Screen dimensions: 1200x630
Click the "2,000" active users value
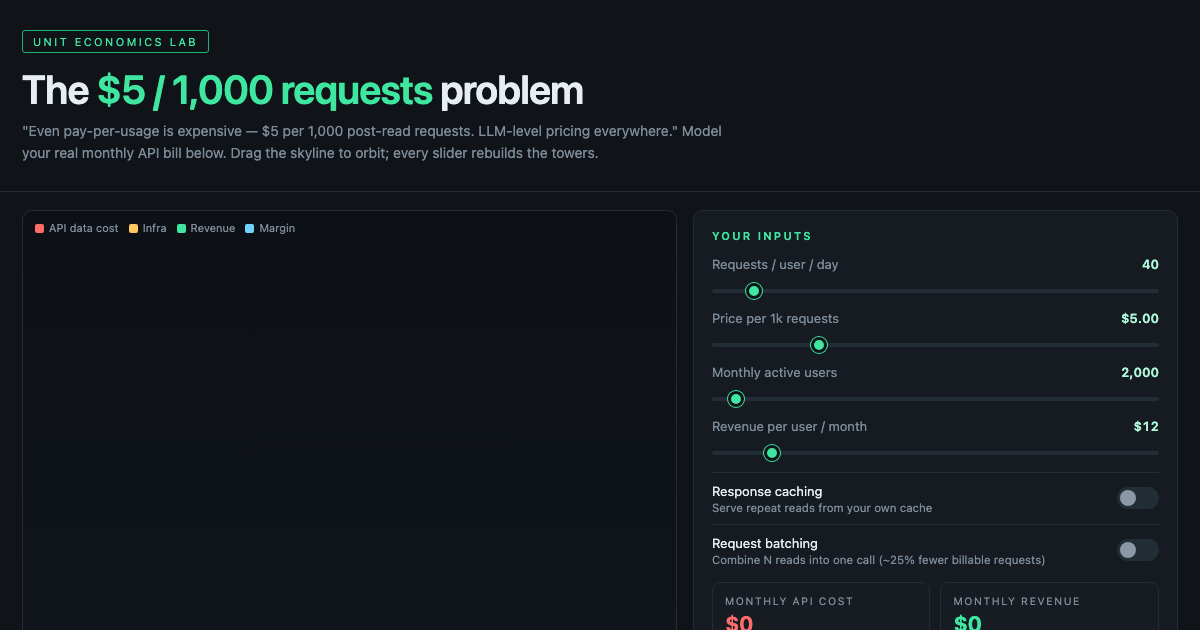pos(1140,373)
